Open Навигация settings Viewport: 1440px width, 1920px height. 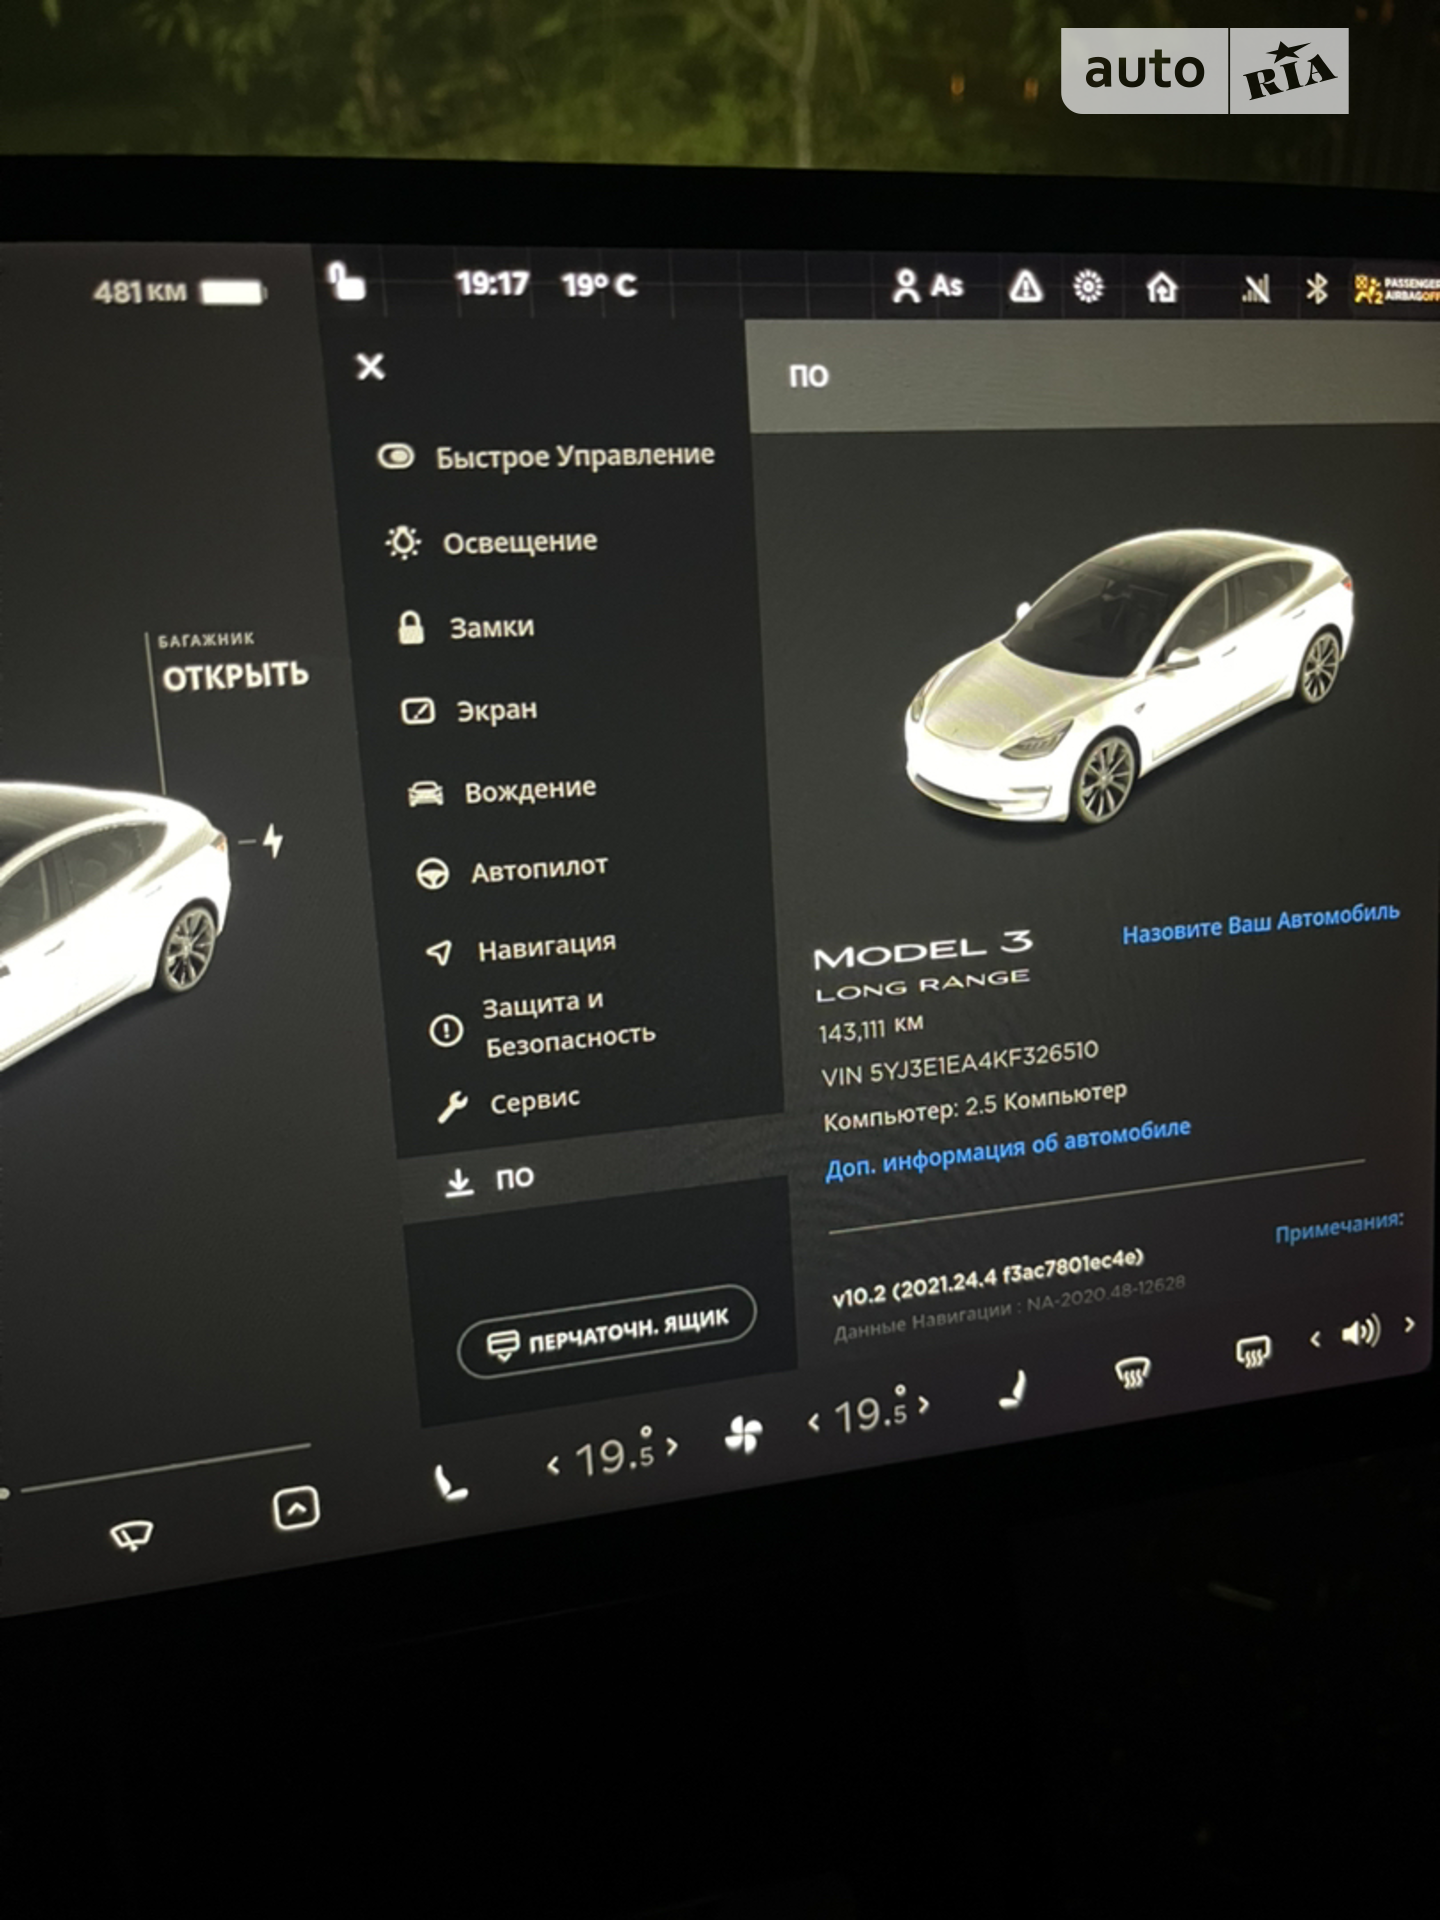point(521,948)
